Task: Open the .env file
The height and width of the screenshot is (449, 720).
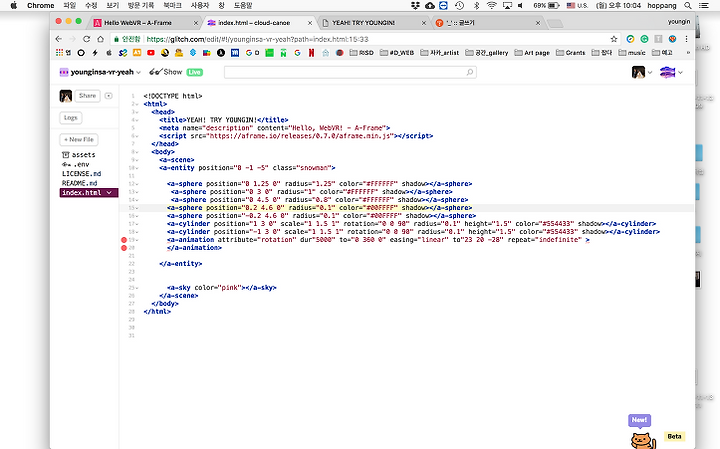Action: pyautogui.click(x=76, y=164)
